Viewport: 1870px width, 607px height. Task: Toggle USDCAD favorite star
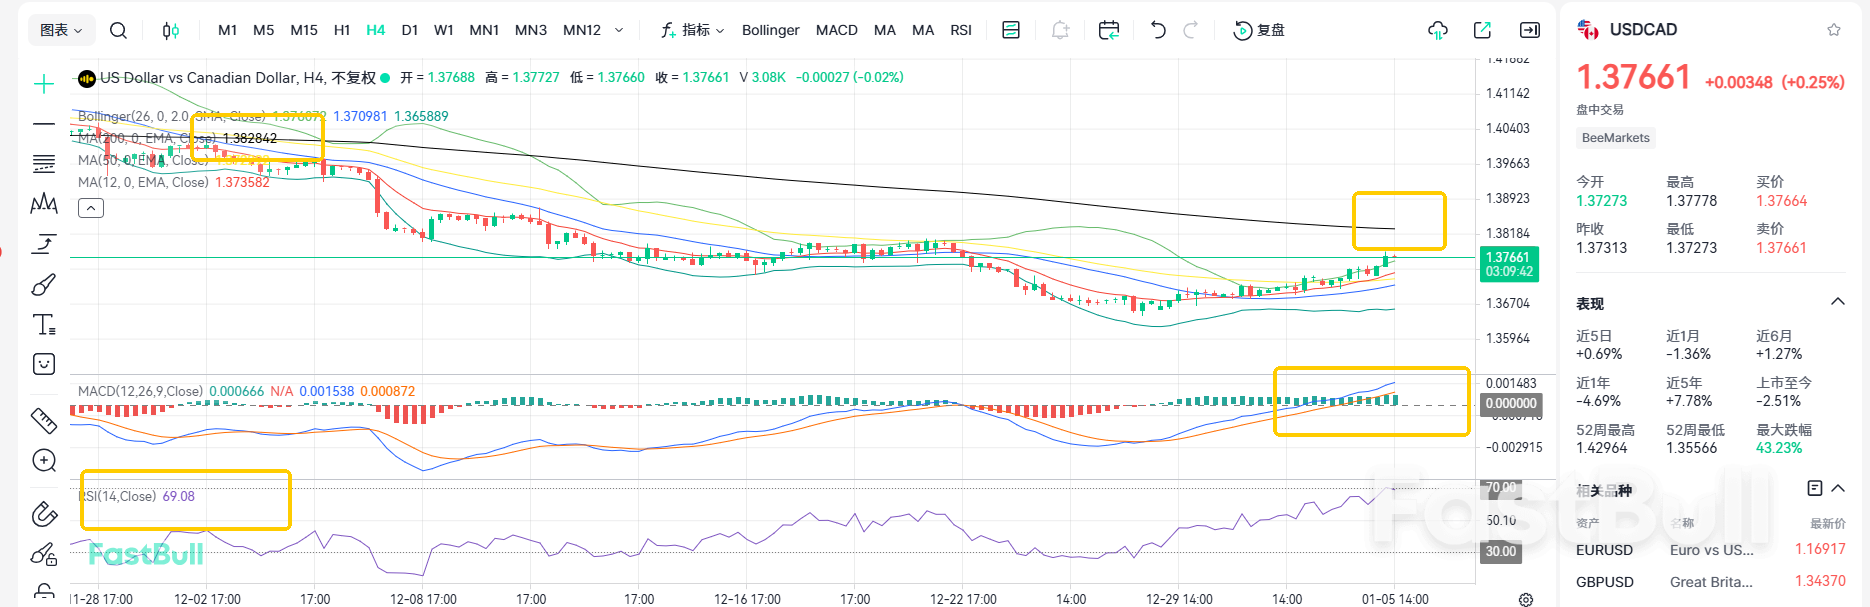[1834, 30]
